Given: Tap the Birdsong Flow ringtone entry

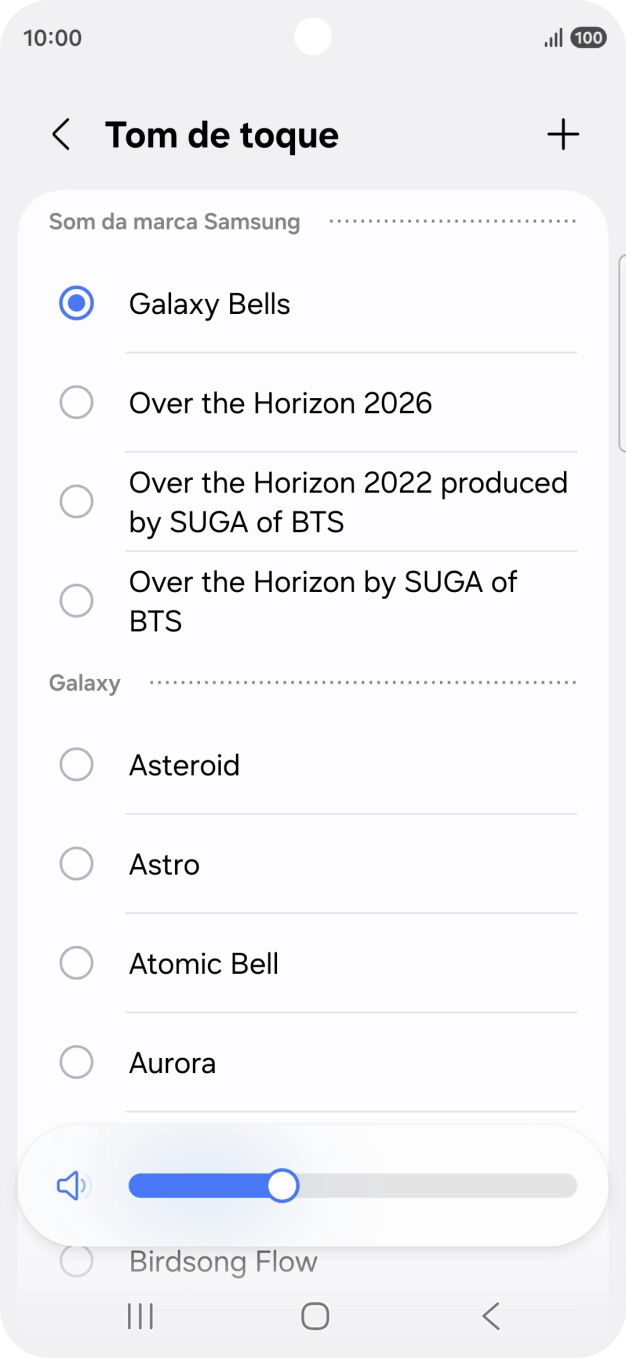Looking at the screenshot, I should (223, 1262).
